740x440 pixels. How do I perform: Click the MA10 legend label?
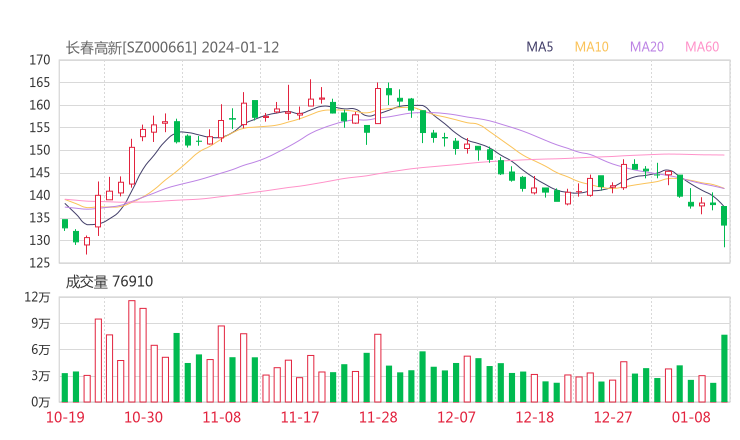pos(591,47)
